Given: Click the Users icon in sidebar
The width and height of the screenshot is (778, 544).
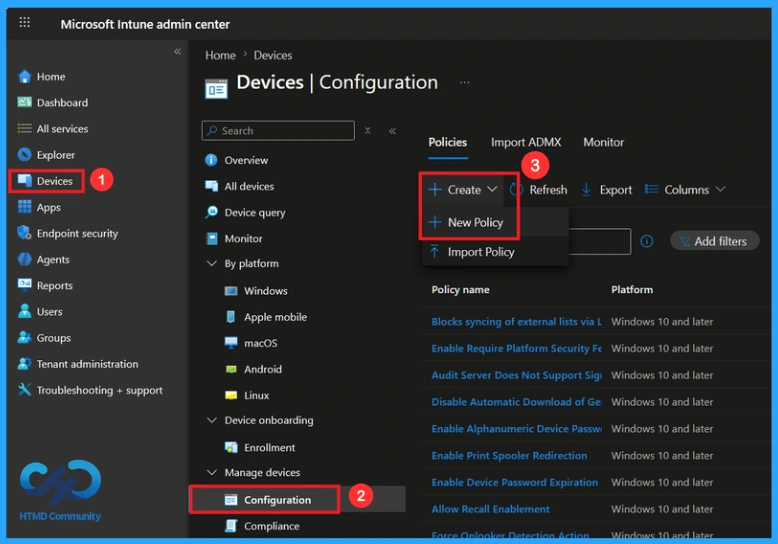Looking at the screenshot, I should [x=24, y=311].
